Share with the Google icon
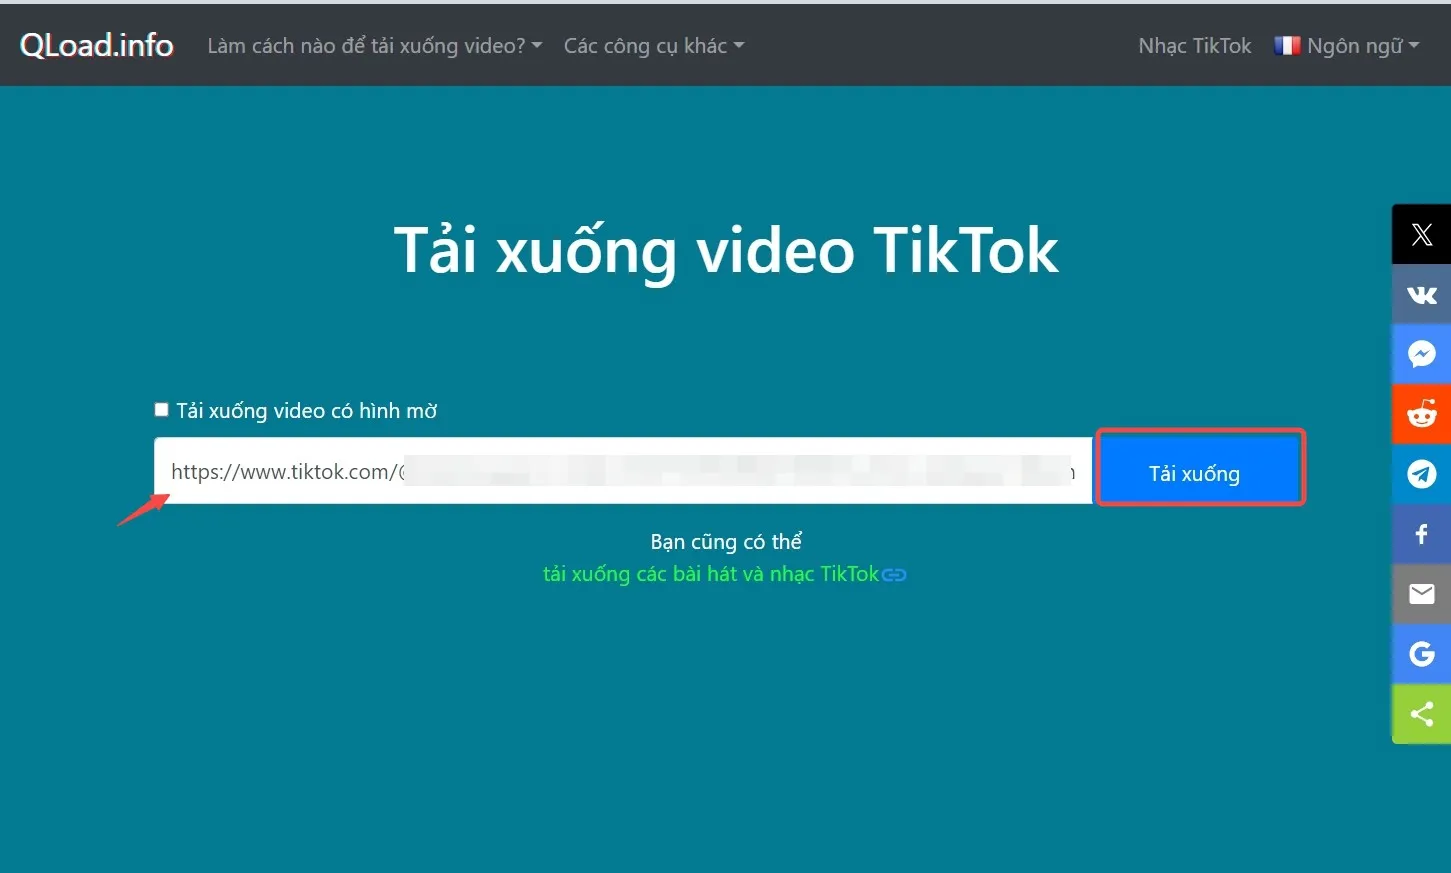This screenshot has width=1451, height=873. [1421, 654]
